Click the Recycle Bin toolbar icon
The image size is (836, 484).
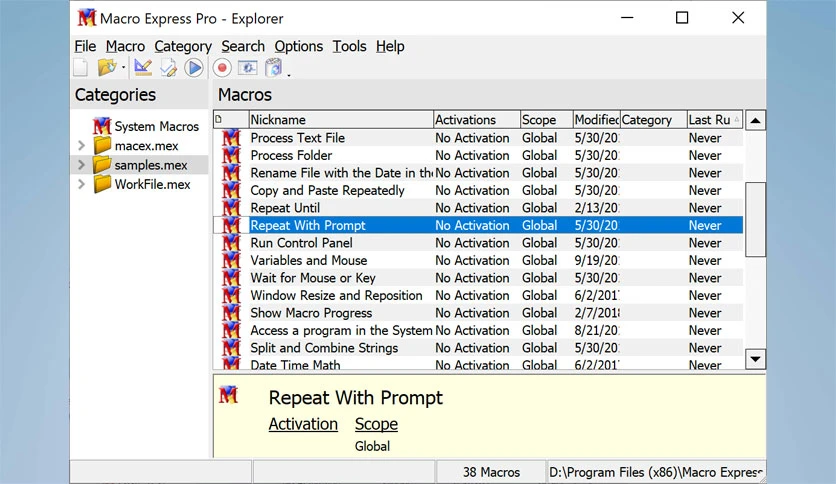274,68
